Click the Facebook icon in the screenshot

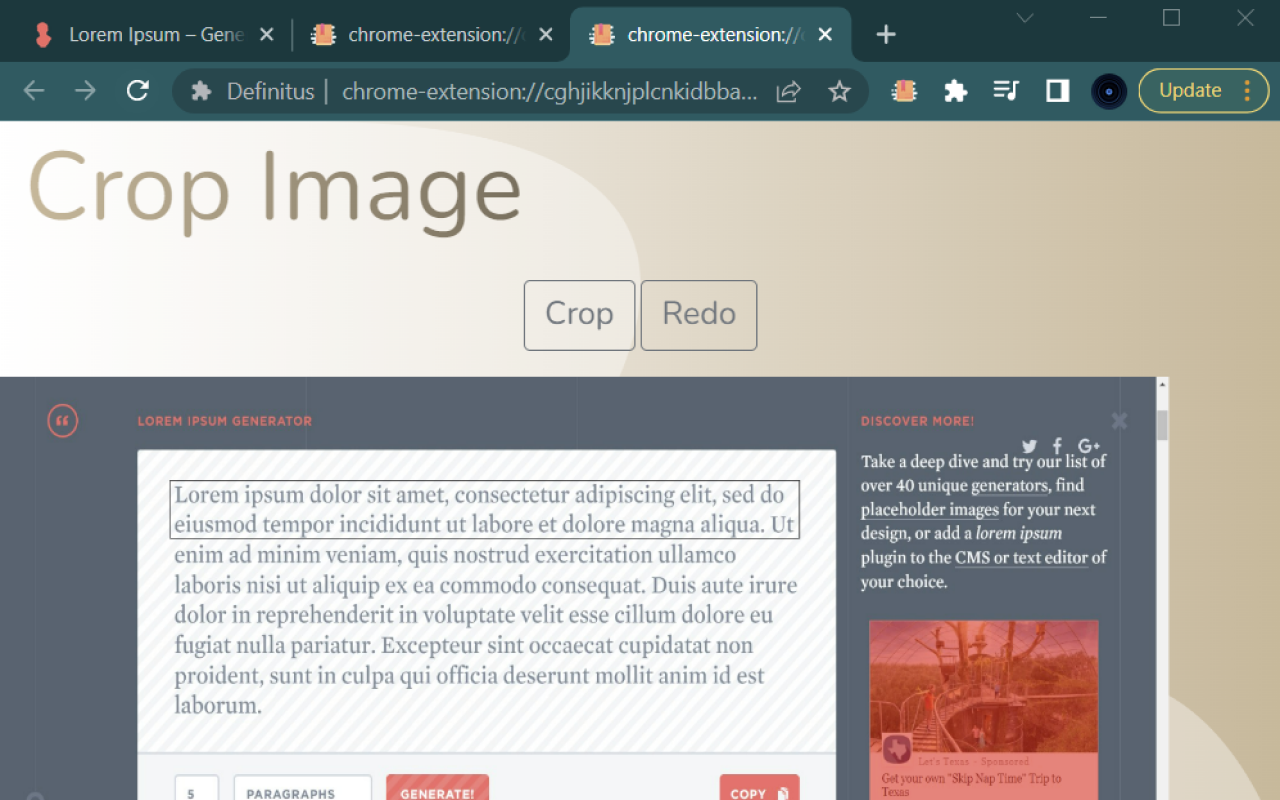pos(1057,446)
